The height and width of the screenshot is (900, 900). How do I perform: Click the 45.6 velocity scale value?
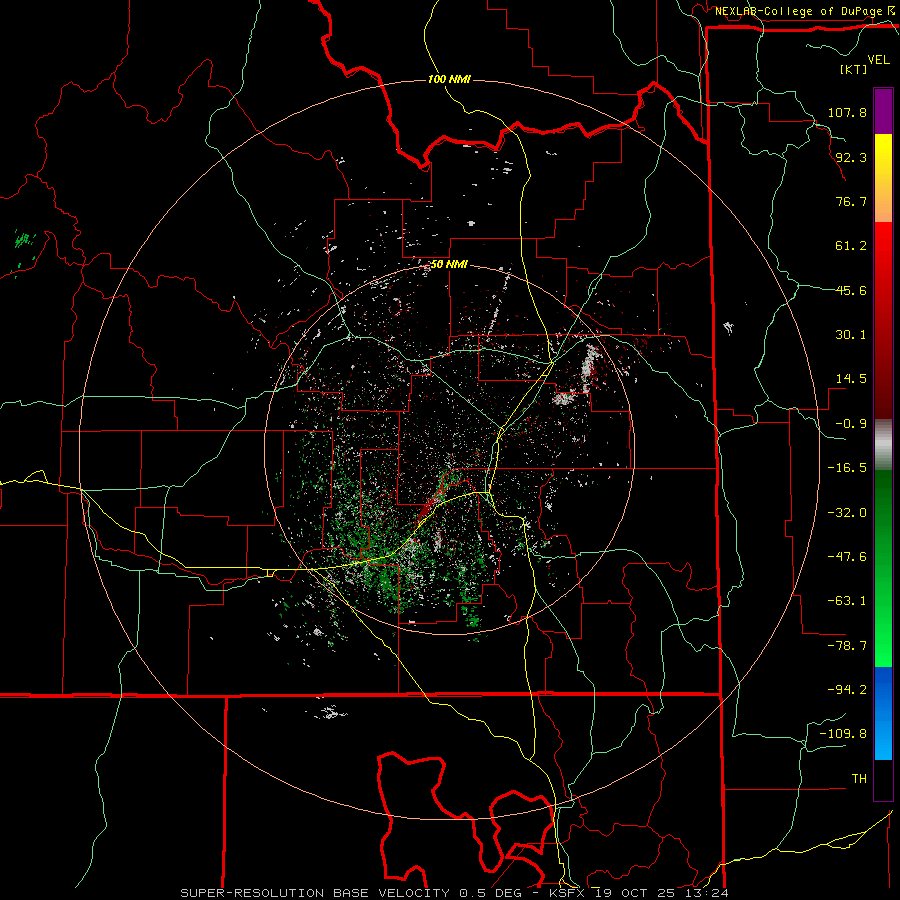(x=851, y=290)
